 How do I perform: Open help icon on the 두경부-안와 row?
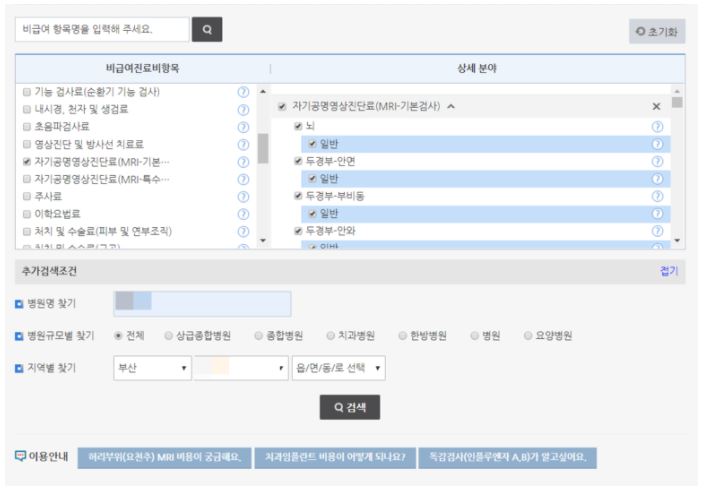[x=657, y=231]
